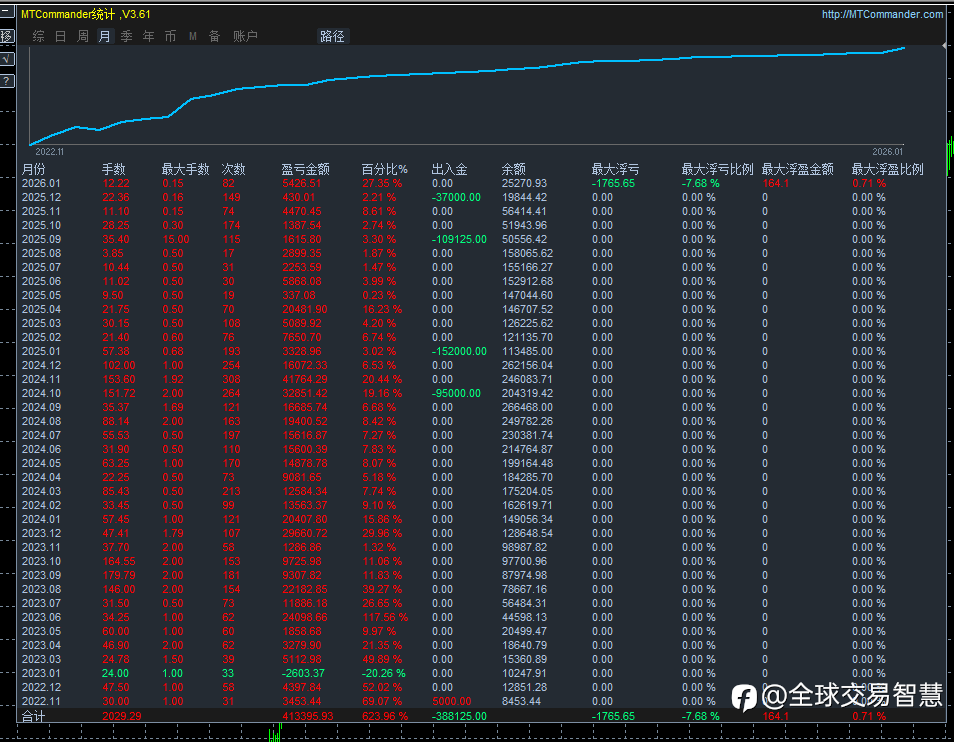The image size is (954, 742).
Task: Click percentage 29.96 % in 2023.12 row
Action: pyautogui.click(x=382, y=533)
